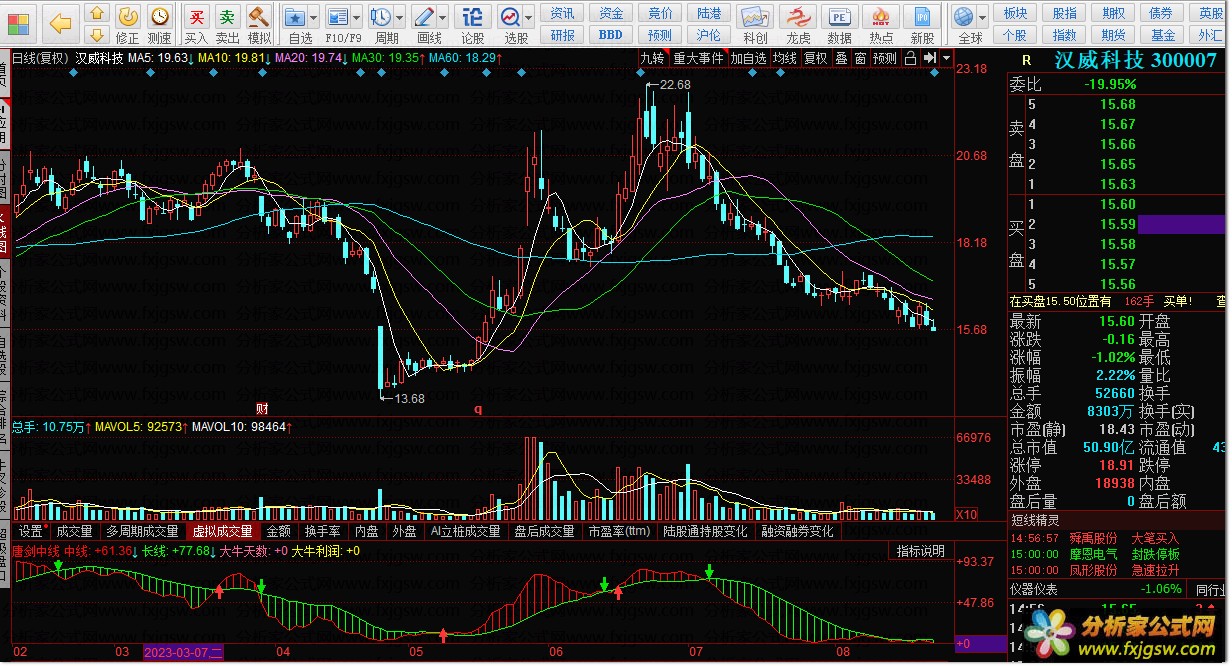The image size is (1232, 666).
Task: Click the colorful main menu icon
Action: tap(19, 22)
